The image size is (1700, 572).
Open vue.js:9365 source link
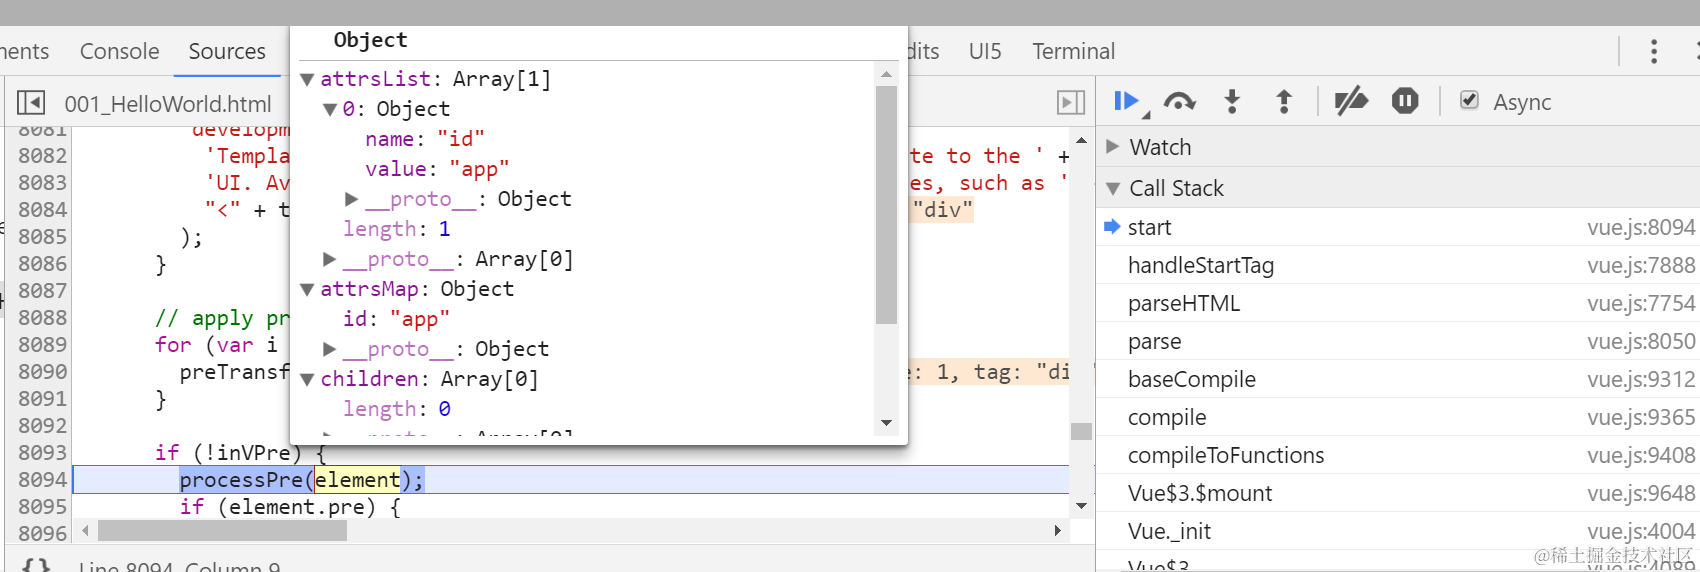tap(1641, 417)
